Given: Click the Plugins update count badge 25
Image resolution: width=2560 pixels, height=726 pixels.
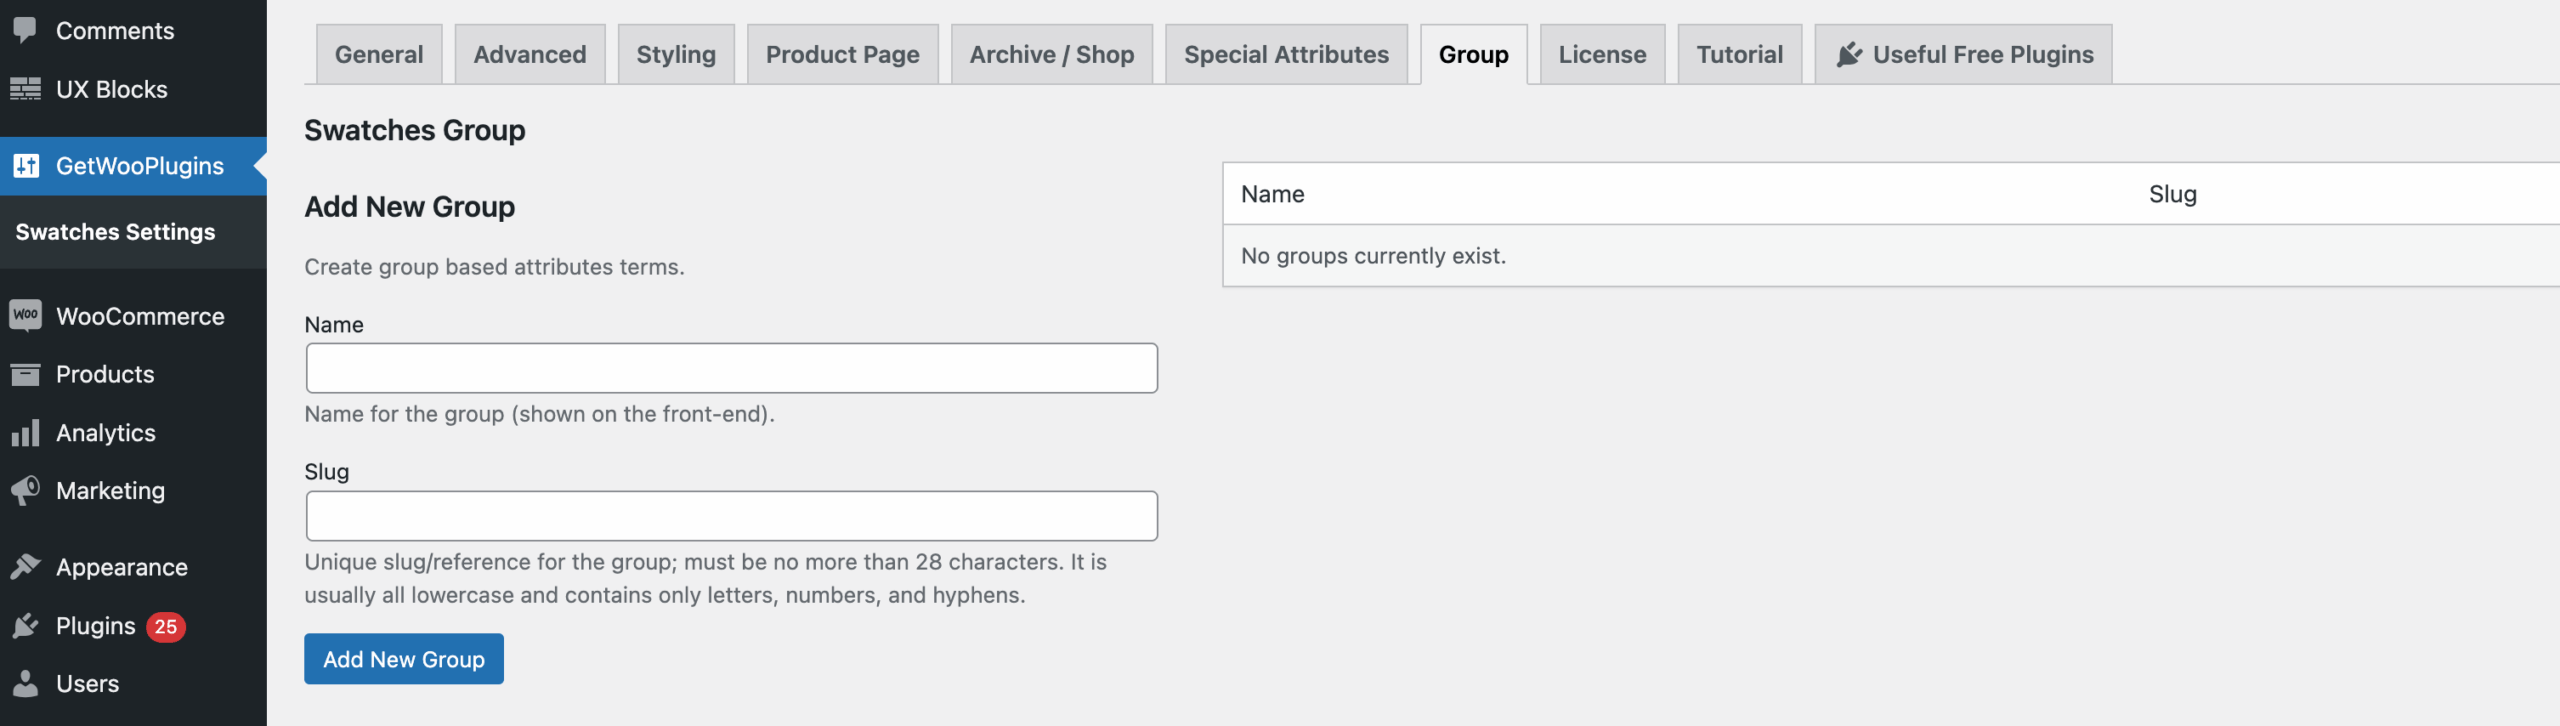Looking at the screenshot, I should click(166, 627).
